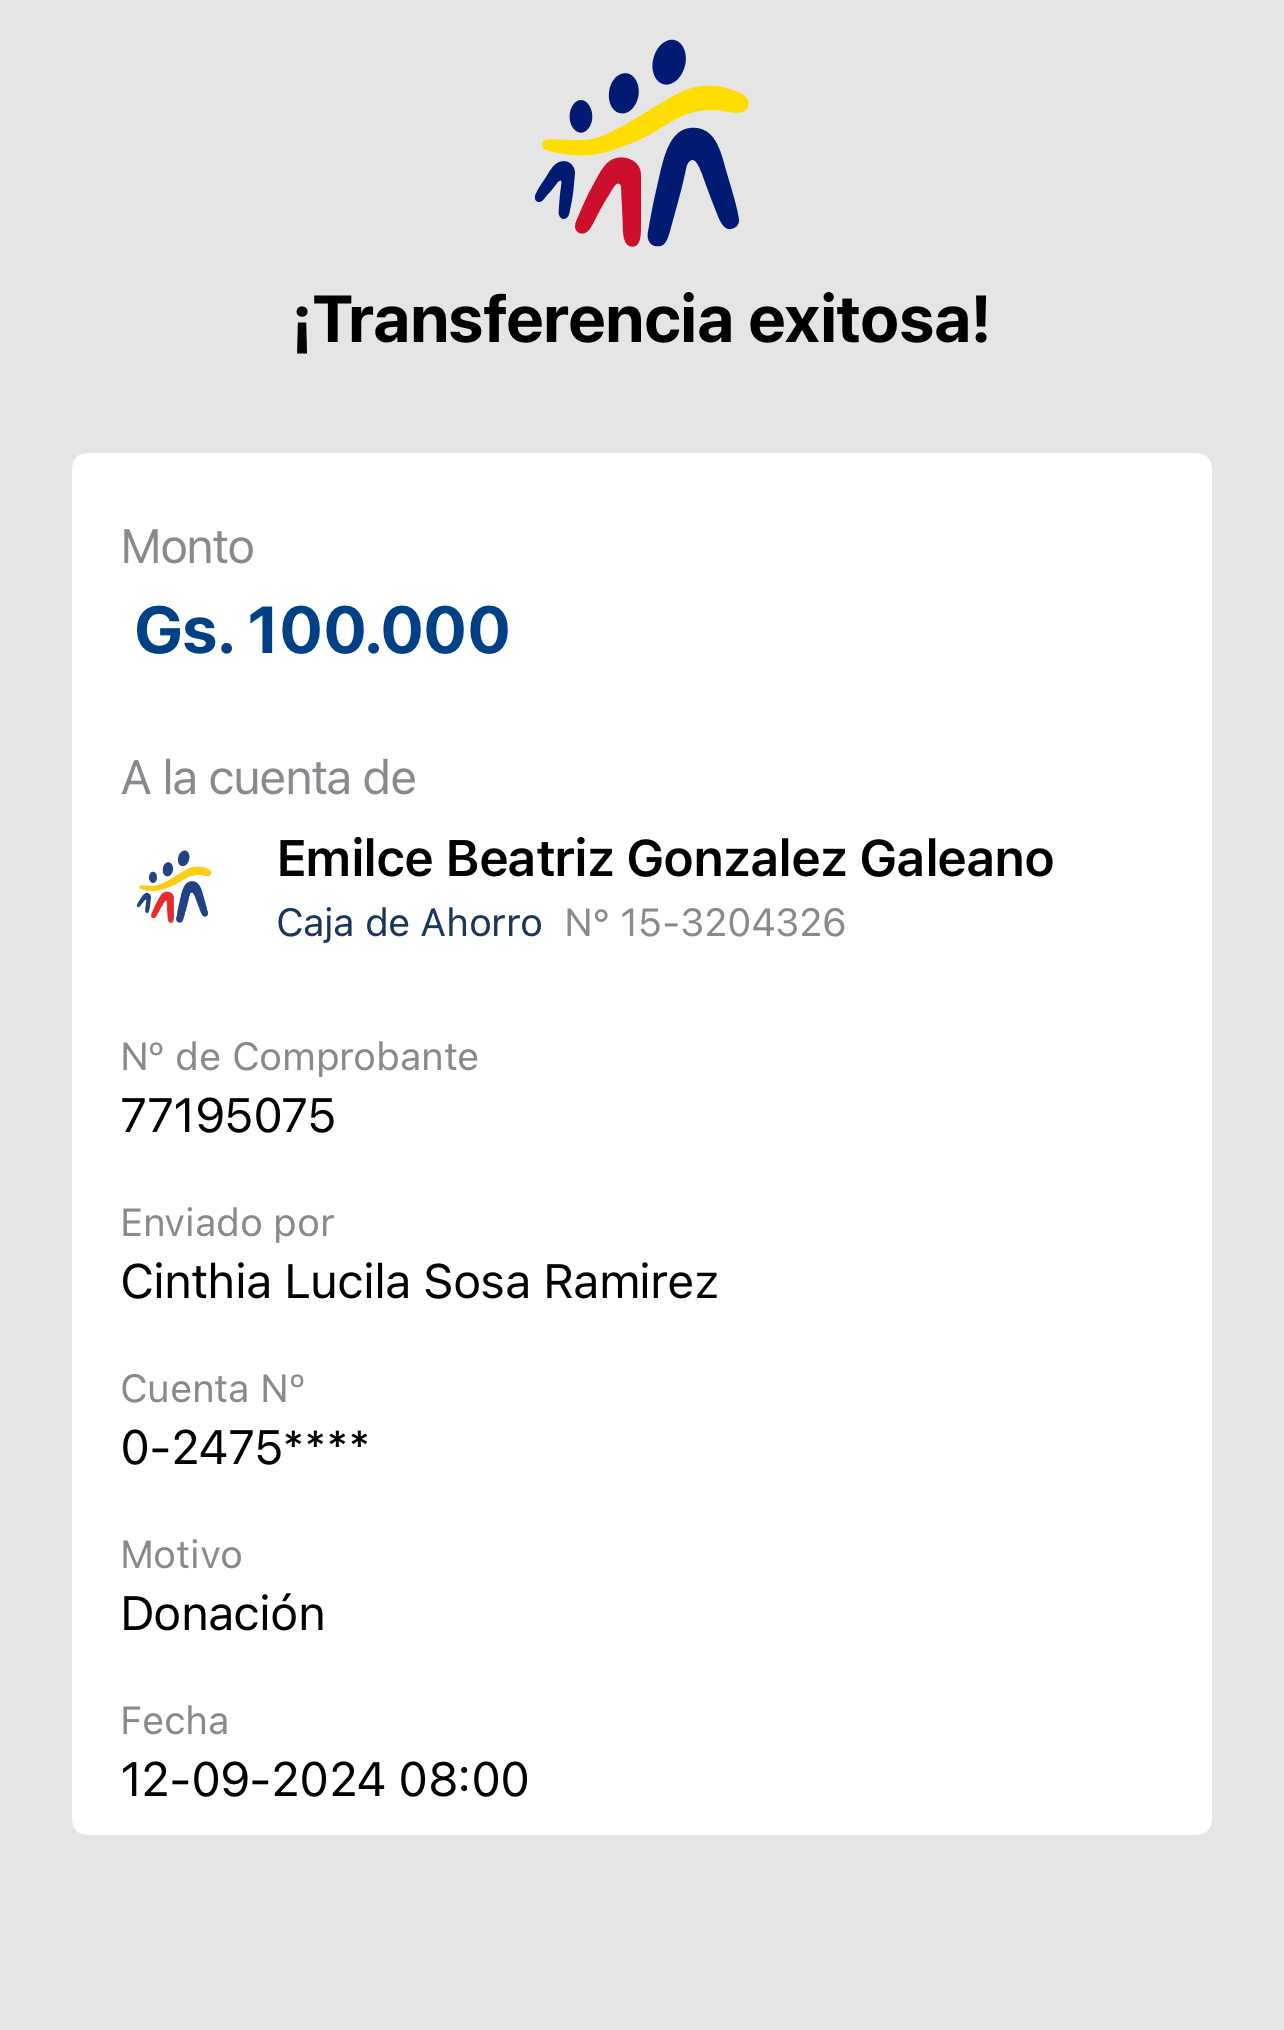Click the Monto label
Screen dimensions: 1284x2030
point(187,548)
